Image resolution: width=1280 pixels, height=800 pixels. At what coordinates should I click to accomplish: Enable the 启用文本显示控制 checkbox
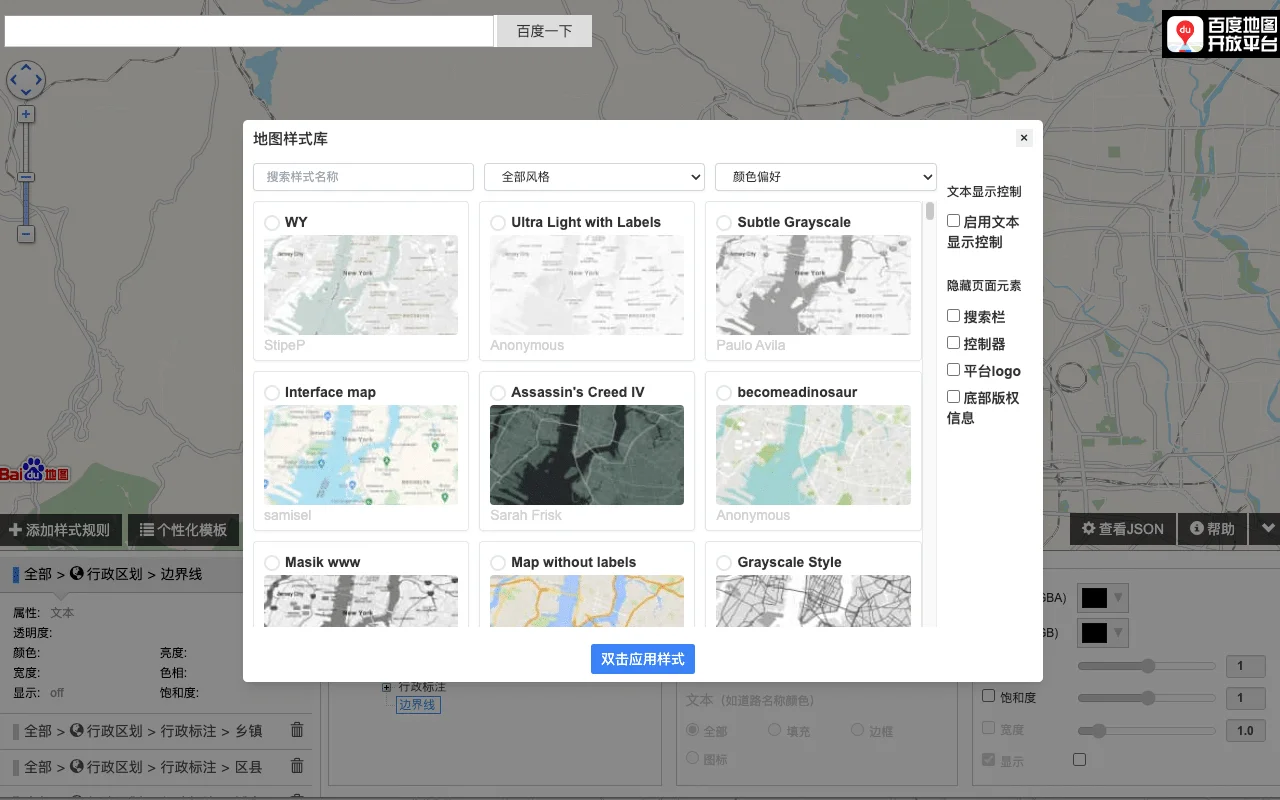(953, 221)
